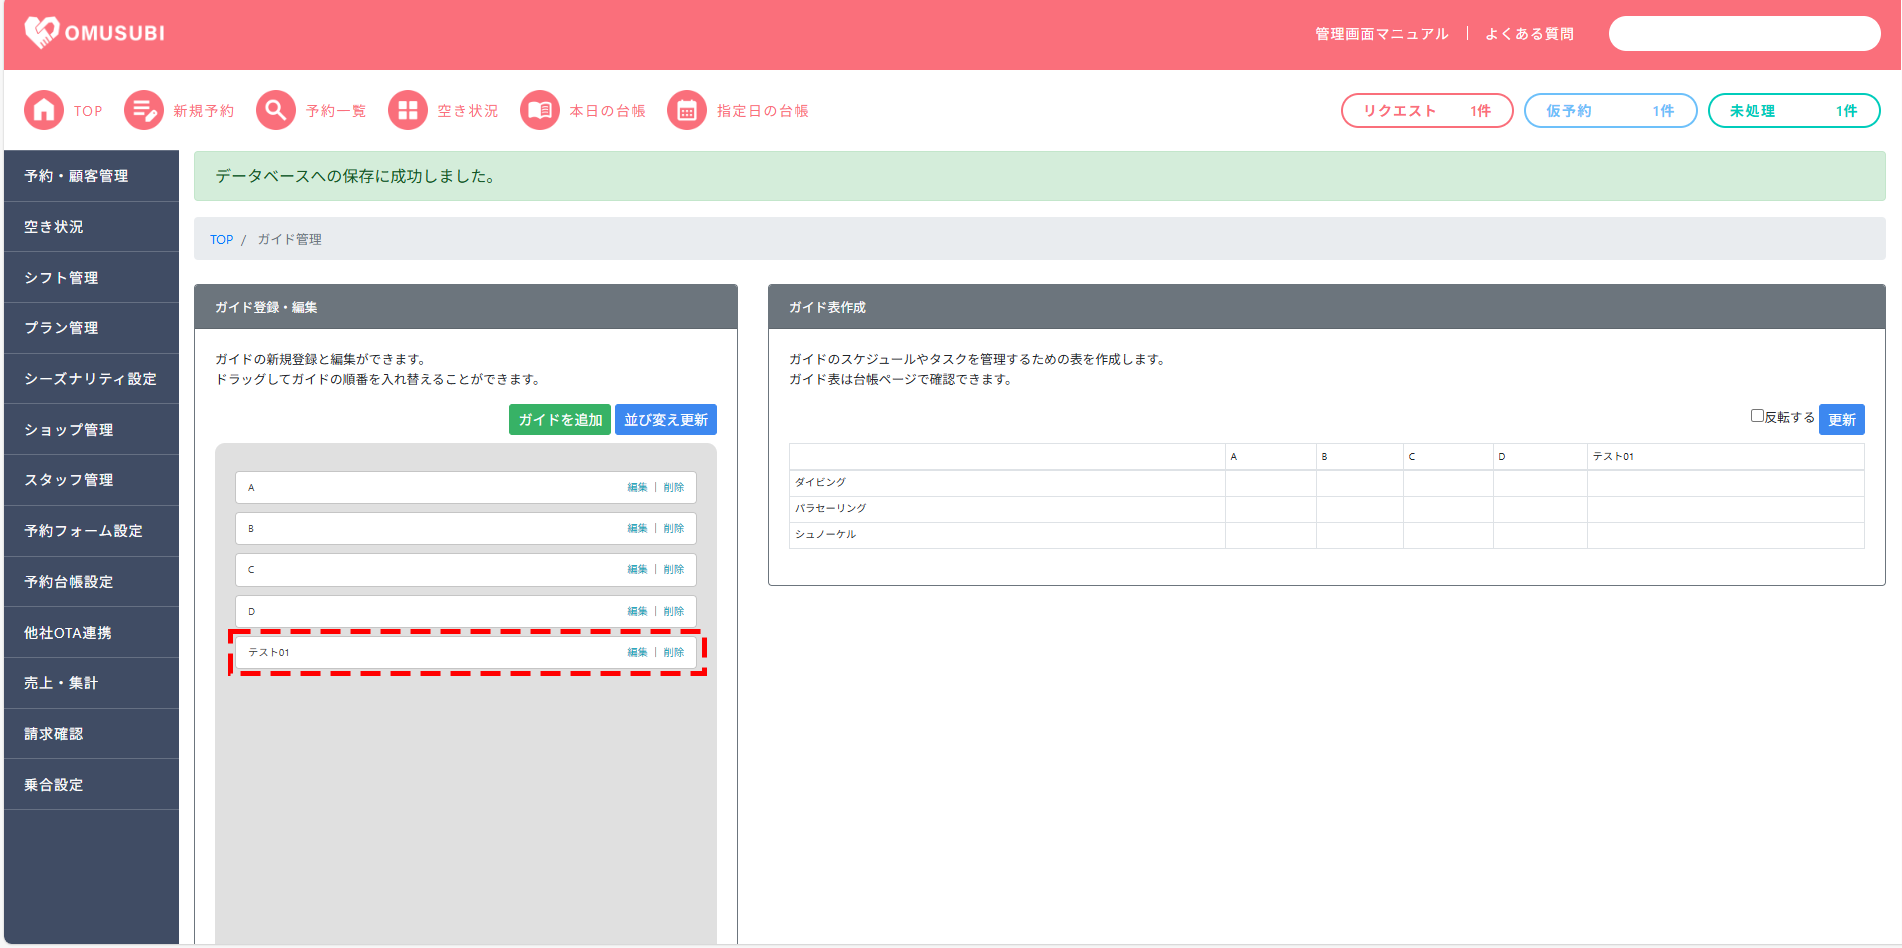Click 削除 link for guide A

pos(674,488)
